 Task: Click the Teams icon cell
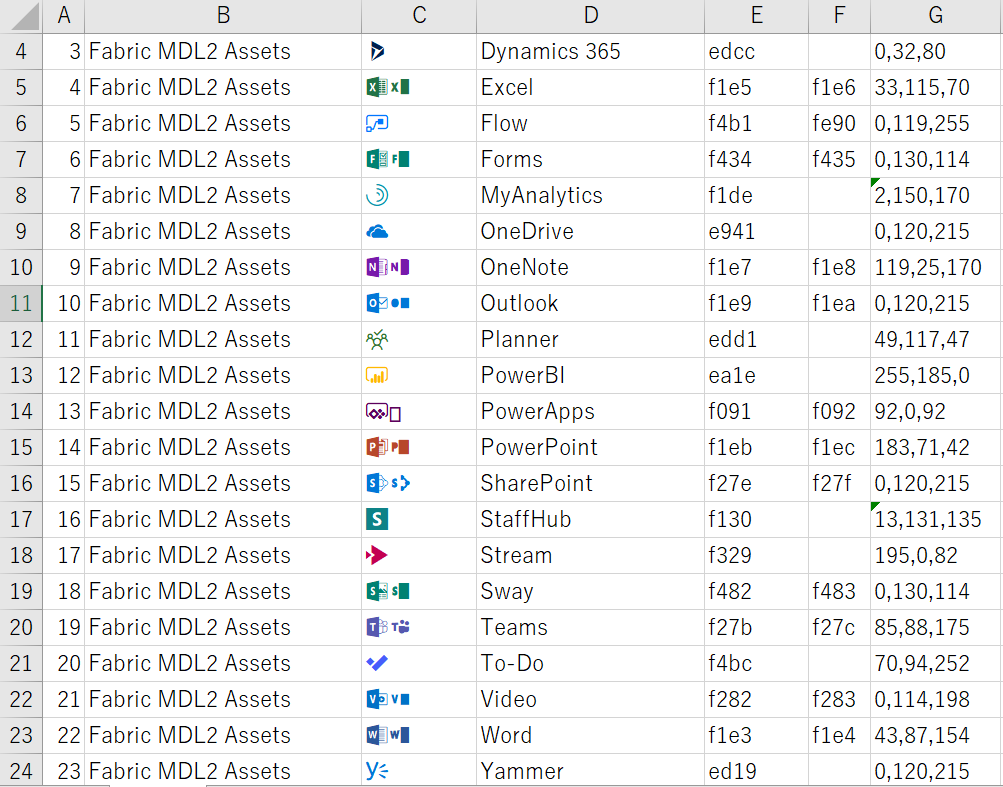(x=419, y=627)
